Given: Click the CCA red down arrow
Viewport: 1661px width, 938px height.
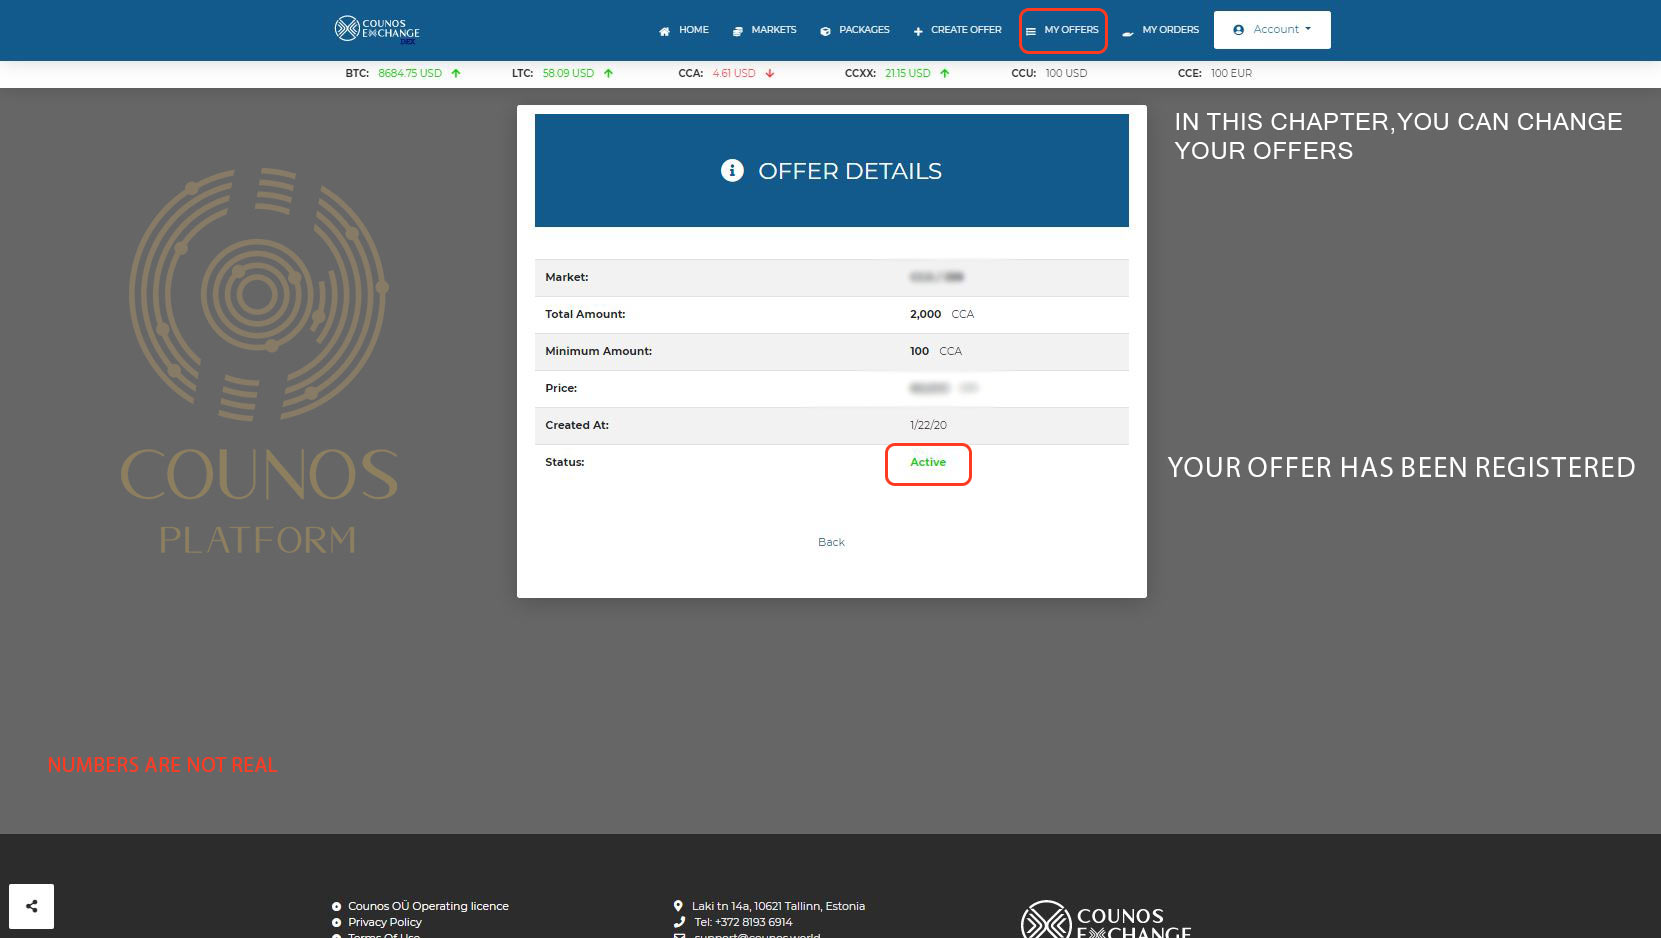Looking at the screenshot, I should tap(770, 73).
